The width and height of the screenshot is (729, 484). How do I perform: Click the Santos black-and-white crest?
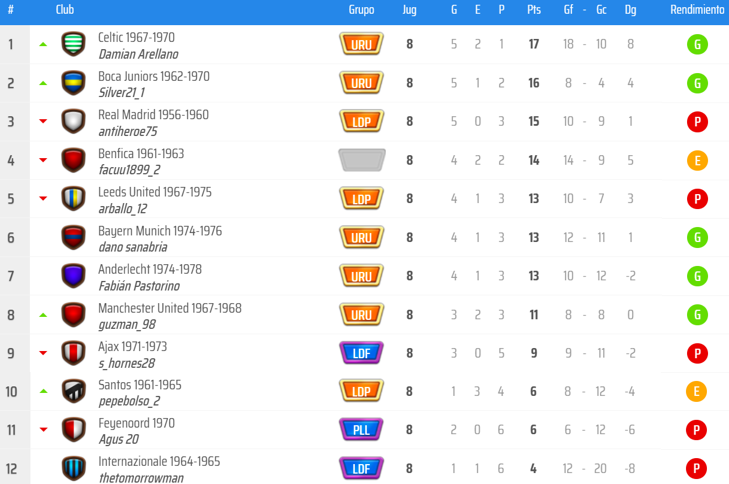pos(73,391)
